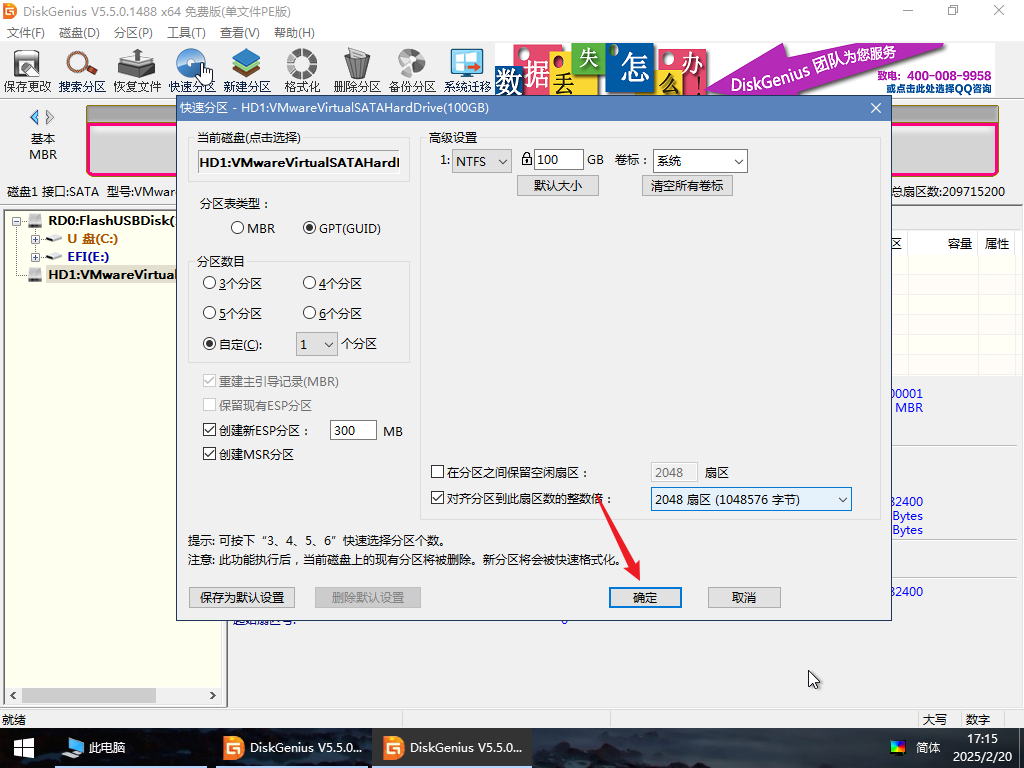Select RD0:FlashUSBDisk in disk tree
The height and width of the screenshot is (768, 1024).
[111, 220]
